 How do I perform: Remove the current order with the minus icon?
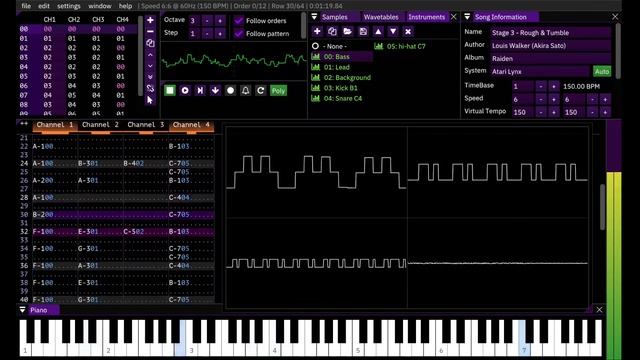(150, 31)
